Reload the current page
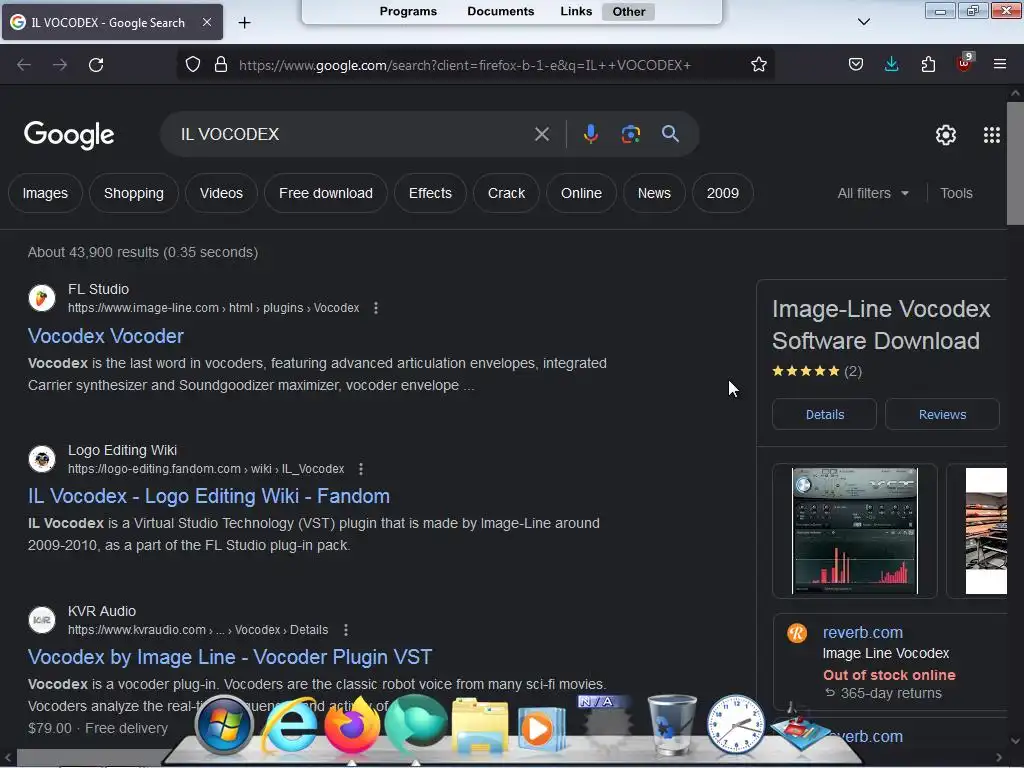The width and height of the screenshot is (1024, 768). [x=96, y=65]
